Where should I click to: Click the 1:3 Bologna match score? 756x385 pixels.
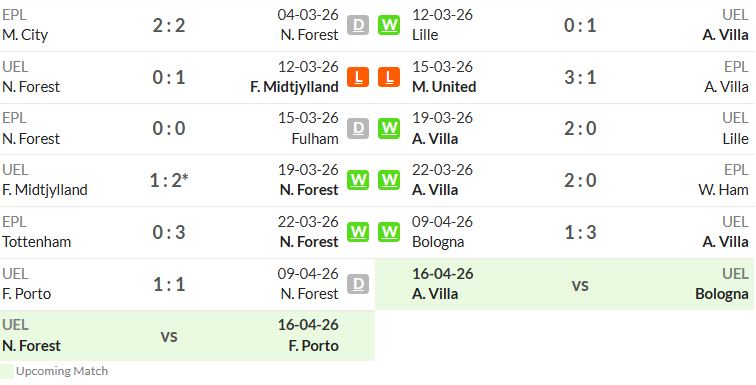tap(580, 232)
